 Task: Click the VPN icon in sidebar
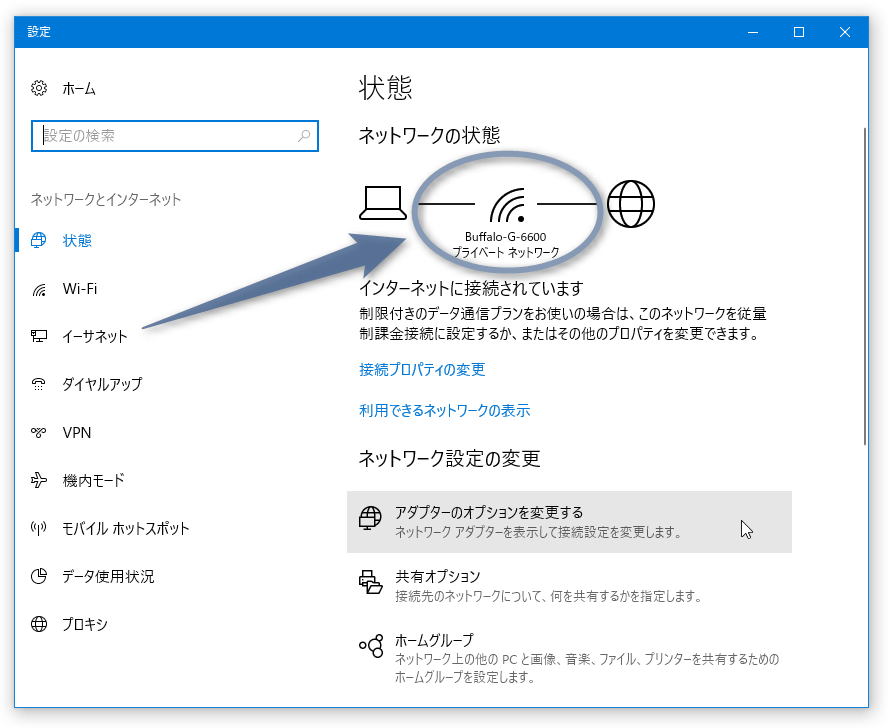coord(39,433)
